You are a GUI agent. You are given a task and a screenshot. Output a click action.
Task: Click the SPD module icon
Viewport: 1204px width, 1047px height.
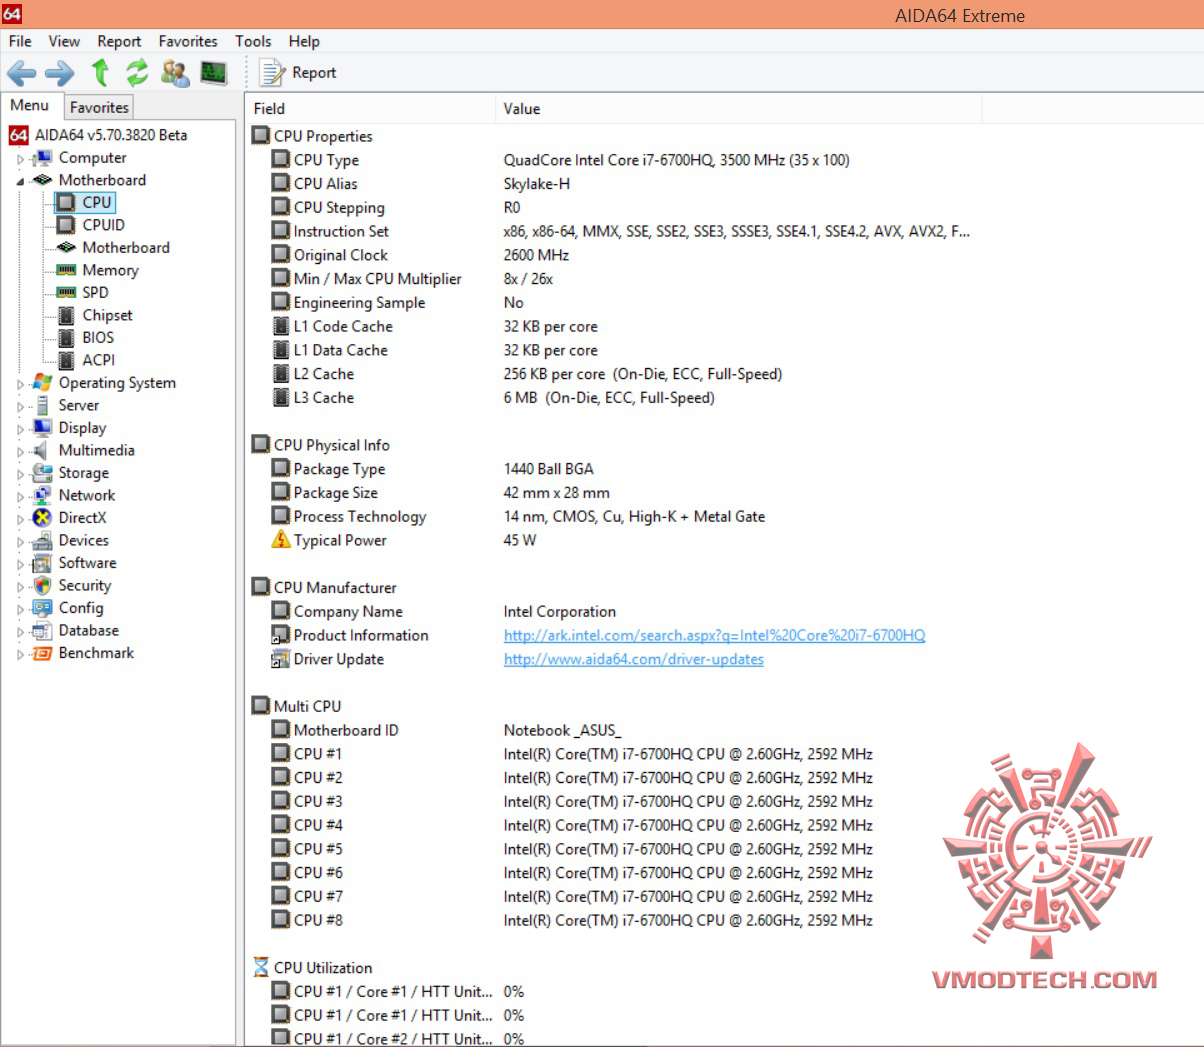pyautogui.click(x=66, y=292)
